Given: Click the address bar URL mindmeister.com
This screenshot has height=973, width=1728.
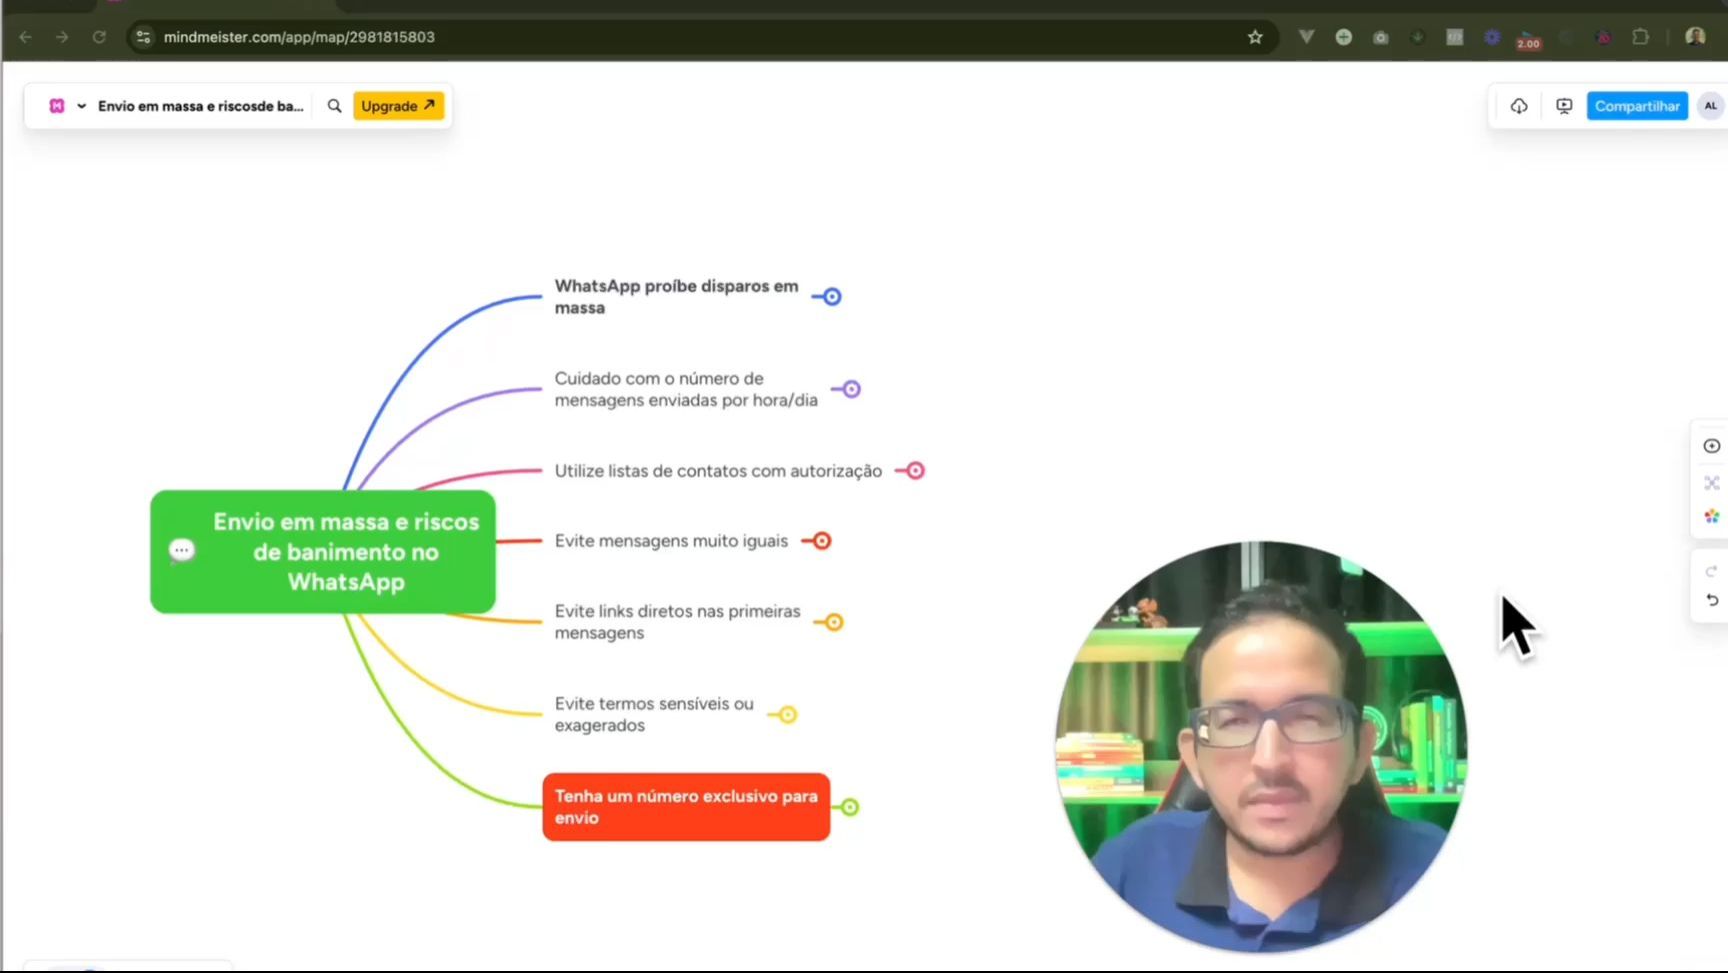Looking at the screenshot, I should tap(299, 37).
